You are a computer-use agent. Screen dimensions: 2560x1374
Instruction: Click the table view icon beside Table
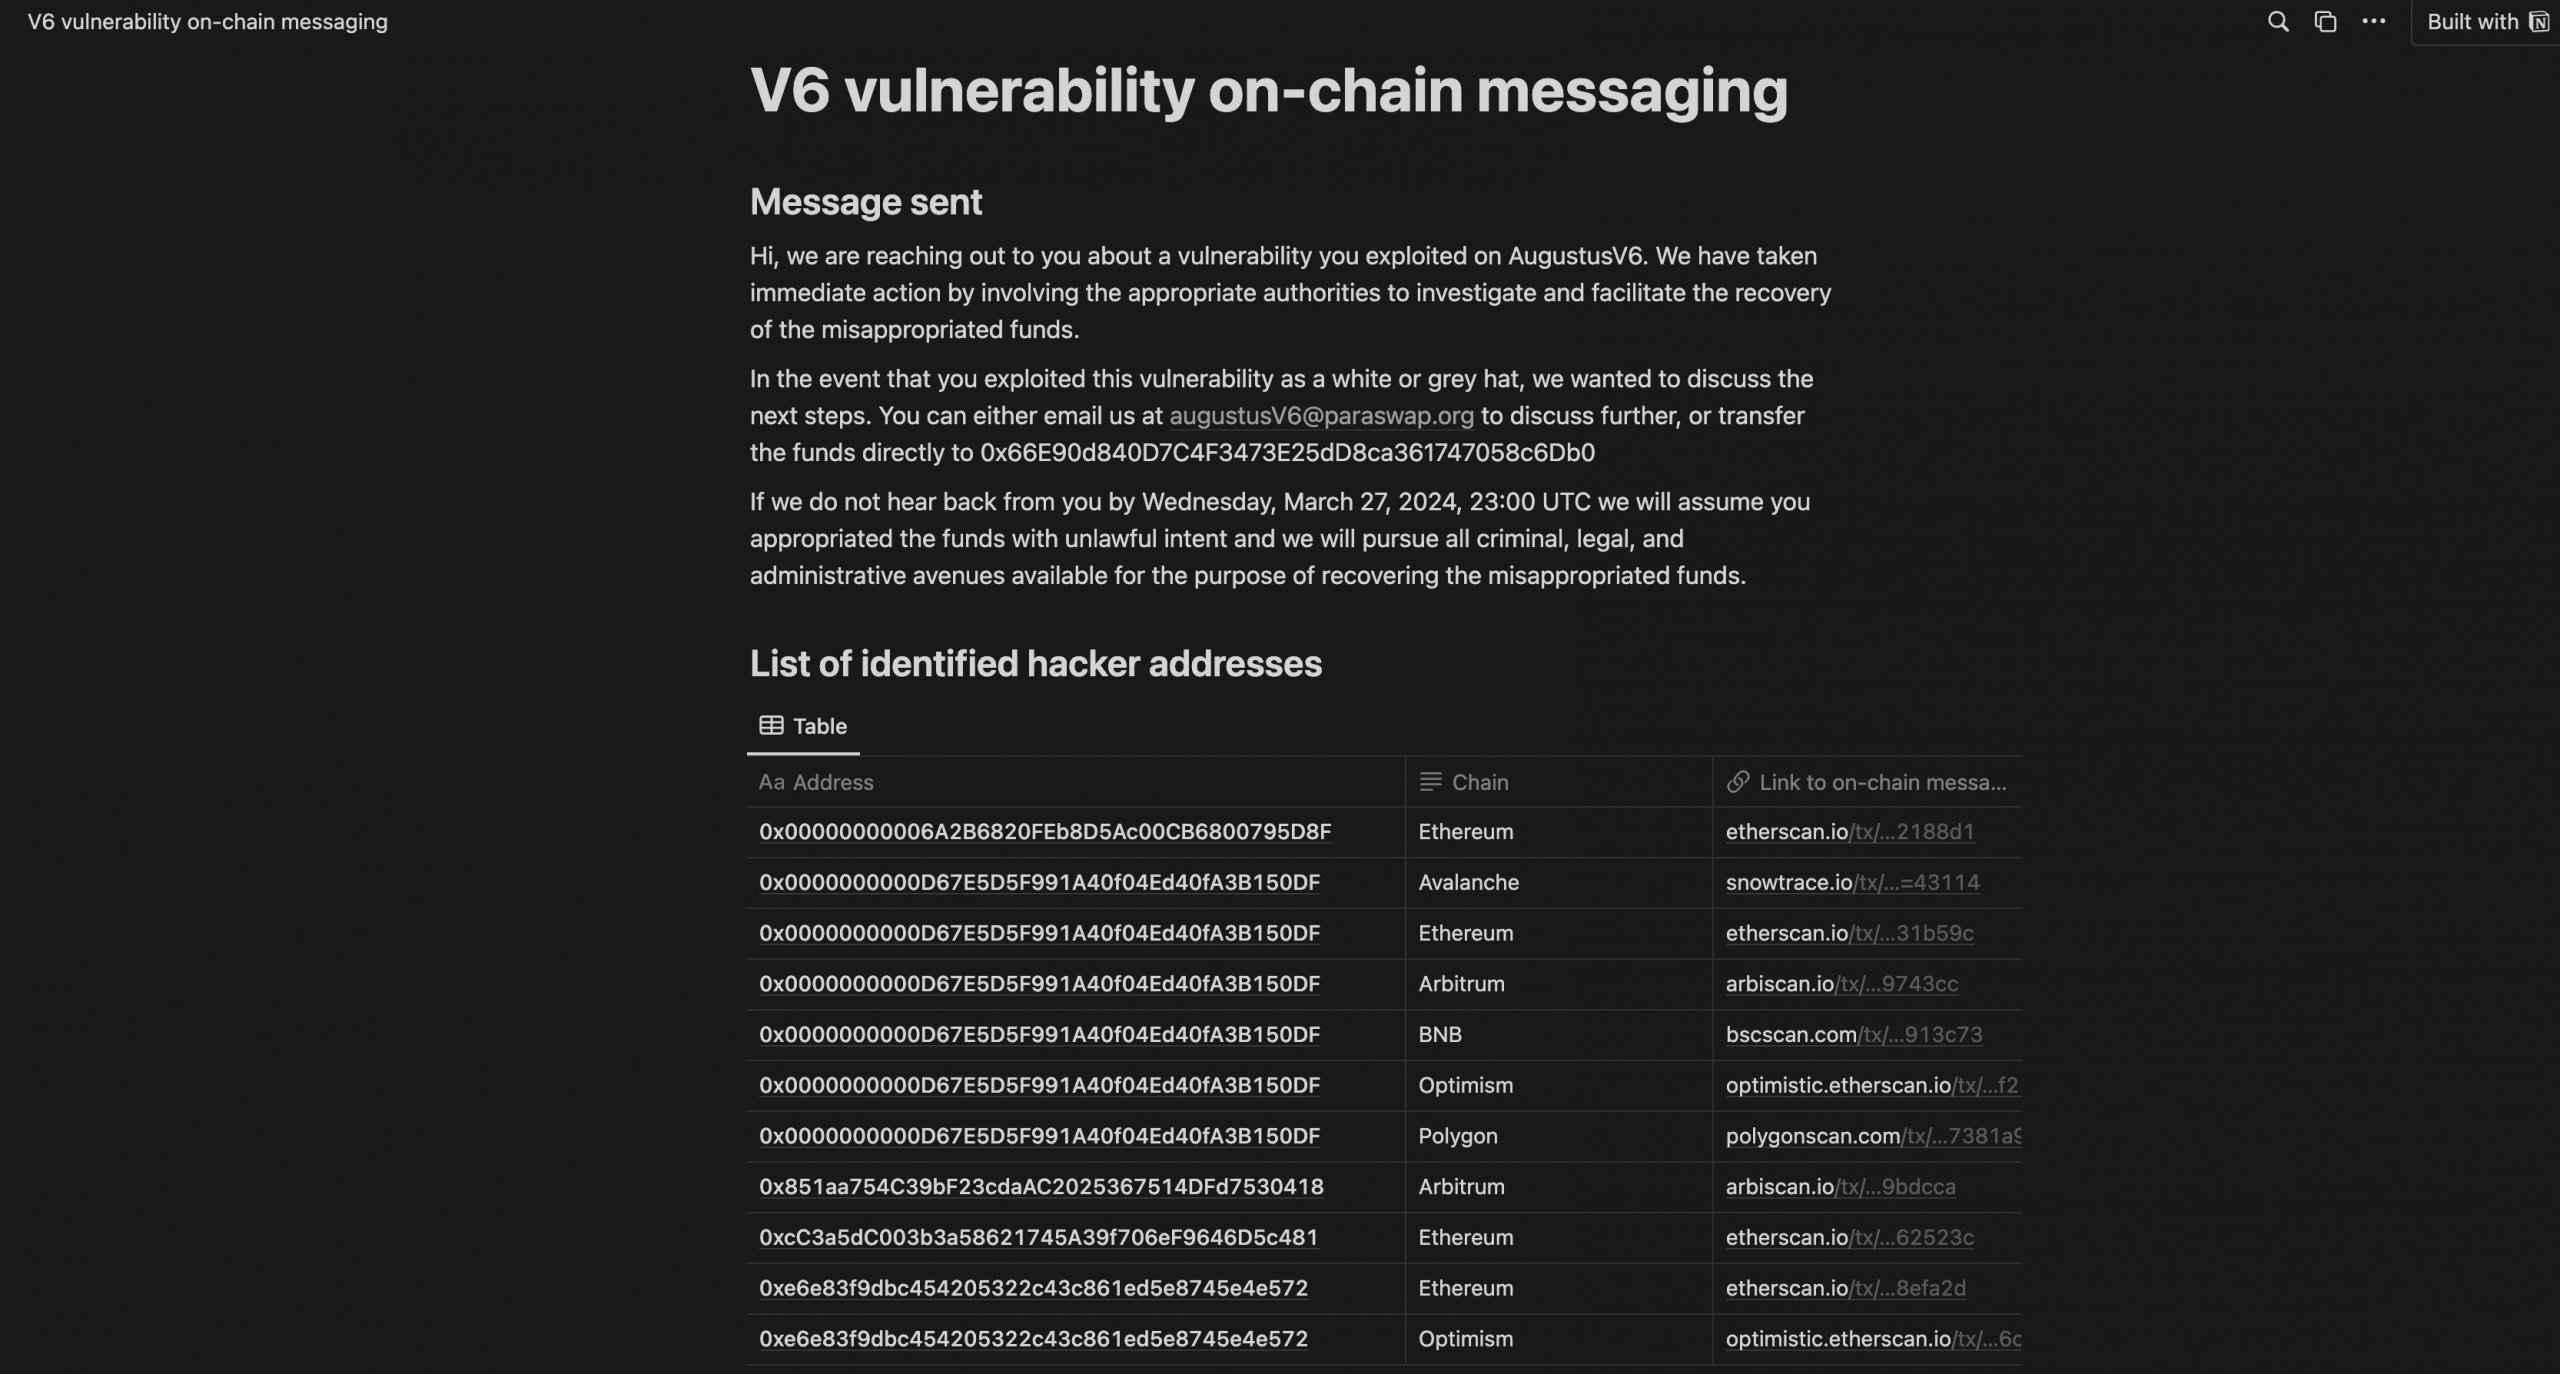coord(771,726)
